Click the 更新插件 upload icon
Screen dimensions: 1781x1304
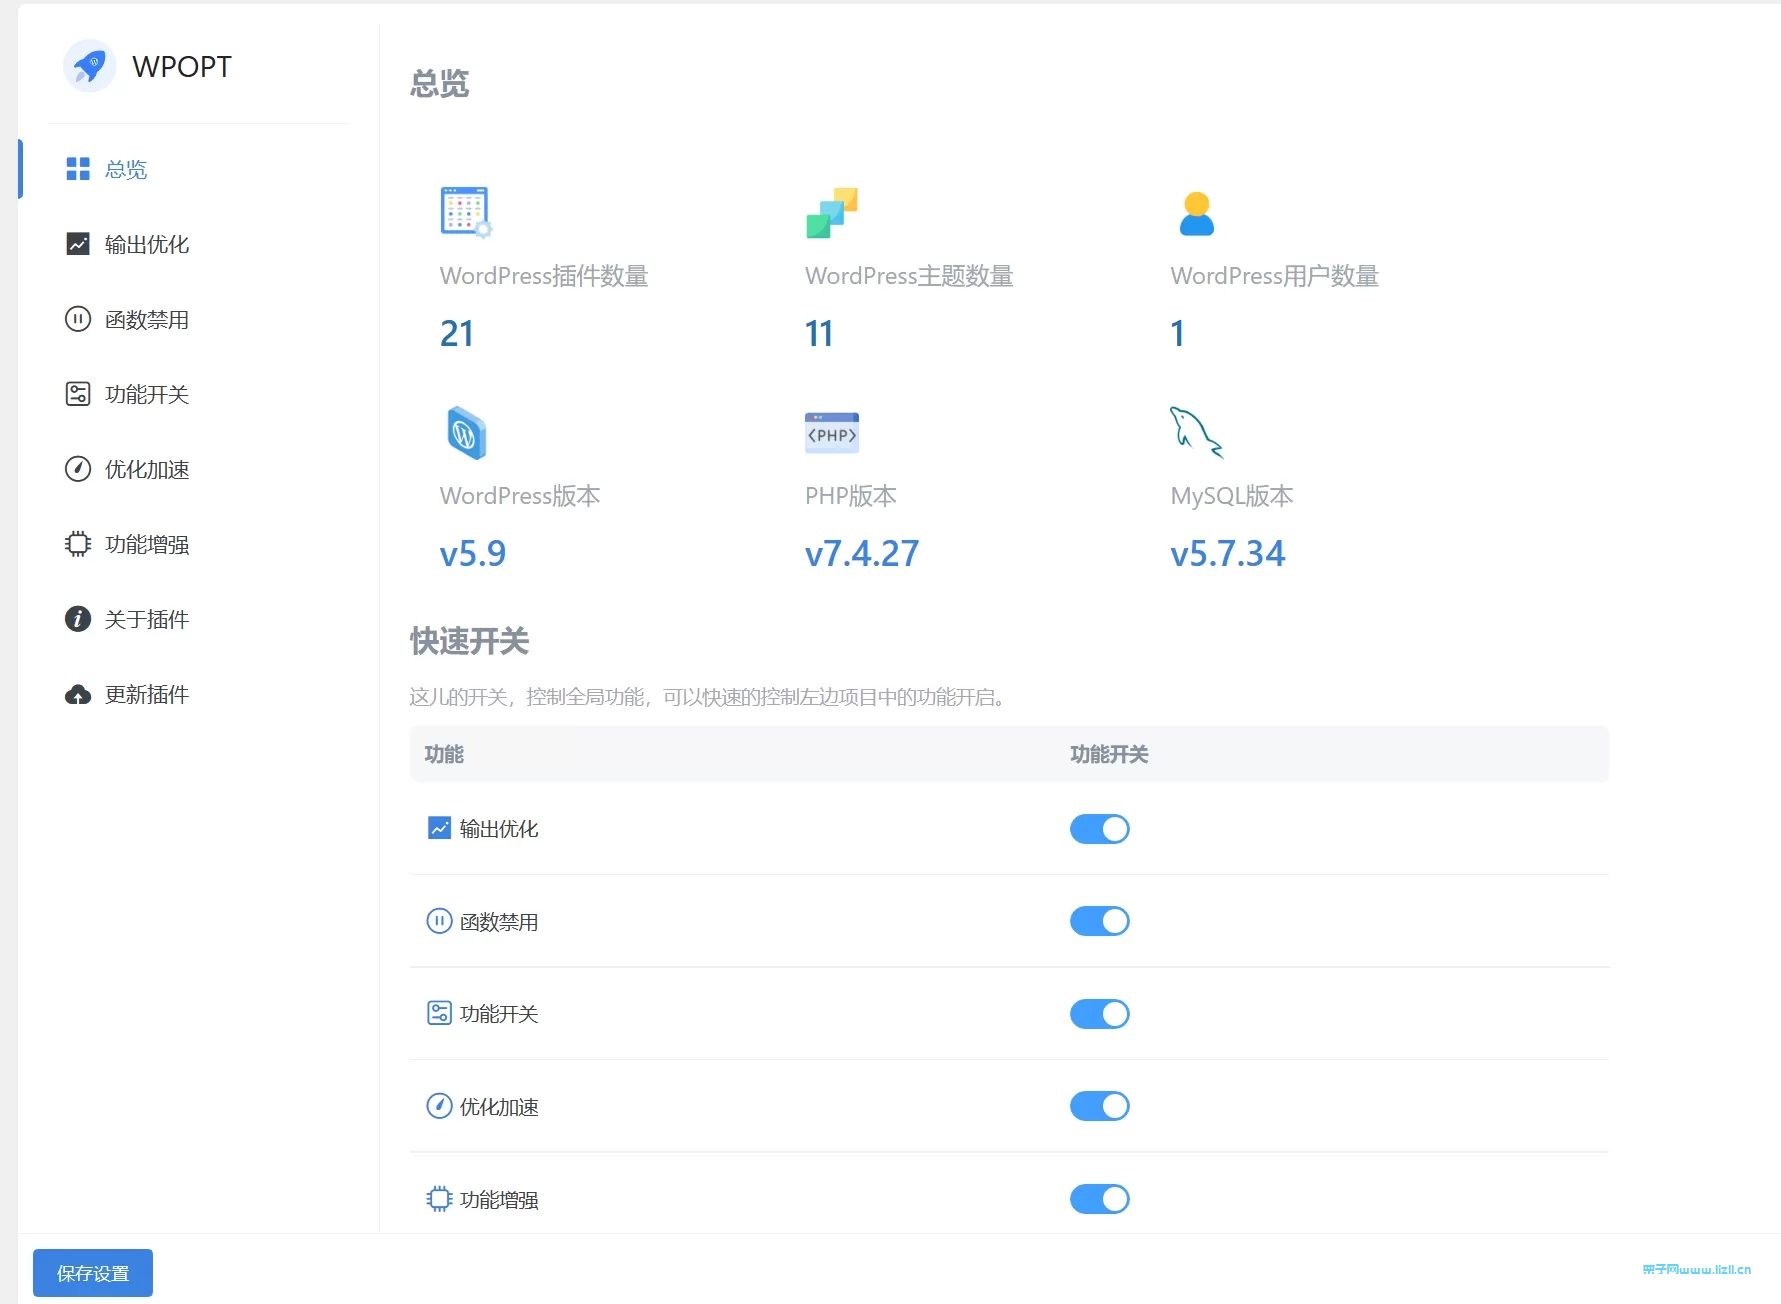tap(78, 694)
